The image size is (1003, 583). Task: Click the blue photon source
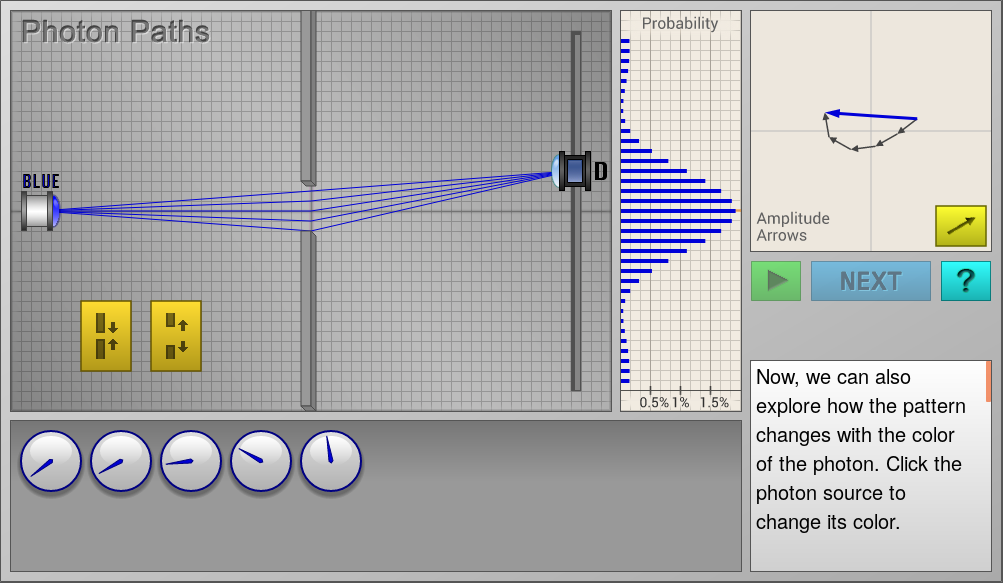pyautogui.click(x=41, y=211)
